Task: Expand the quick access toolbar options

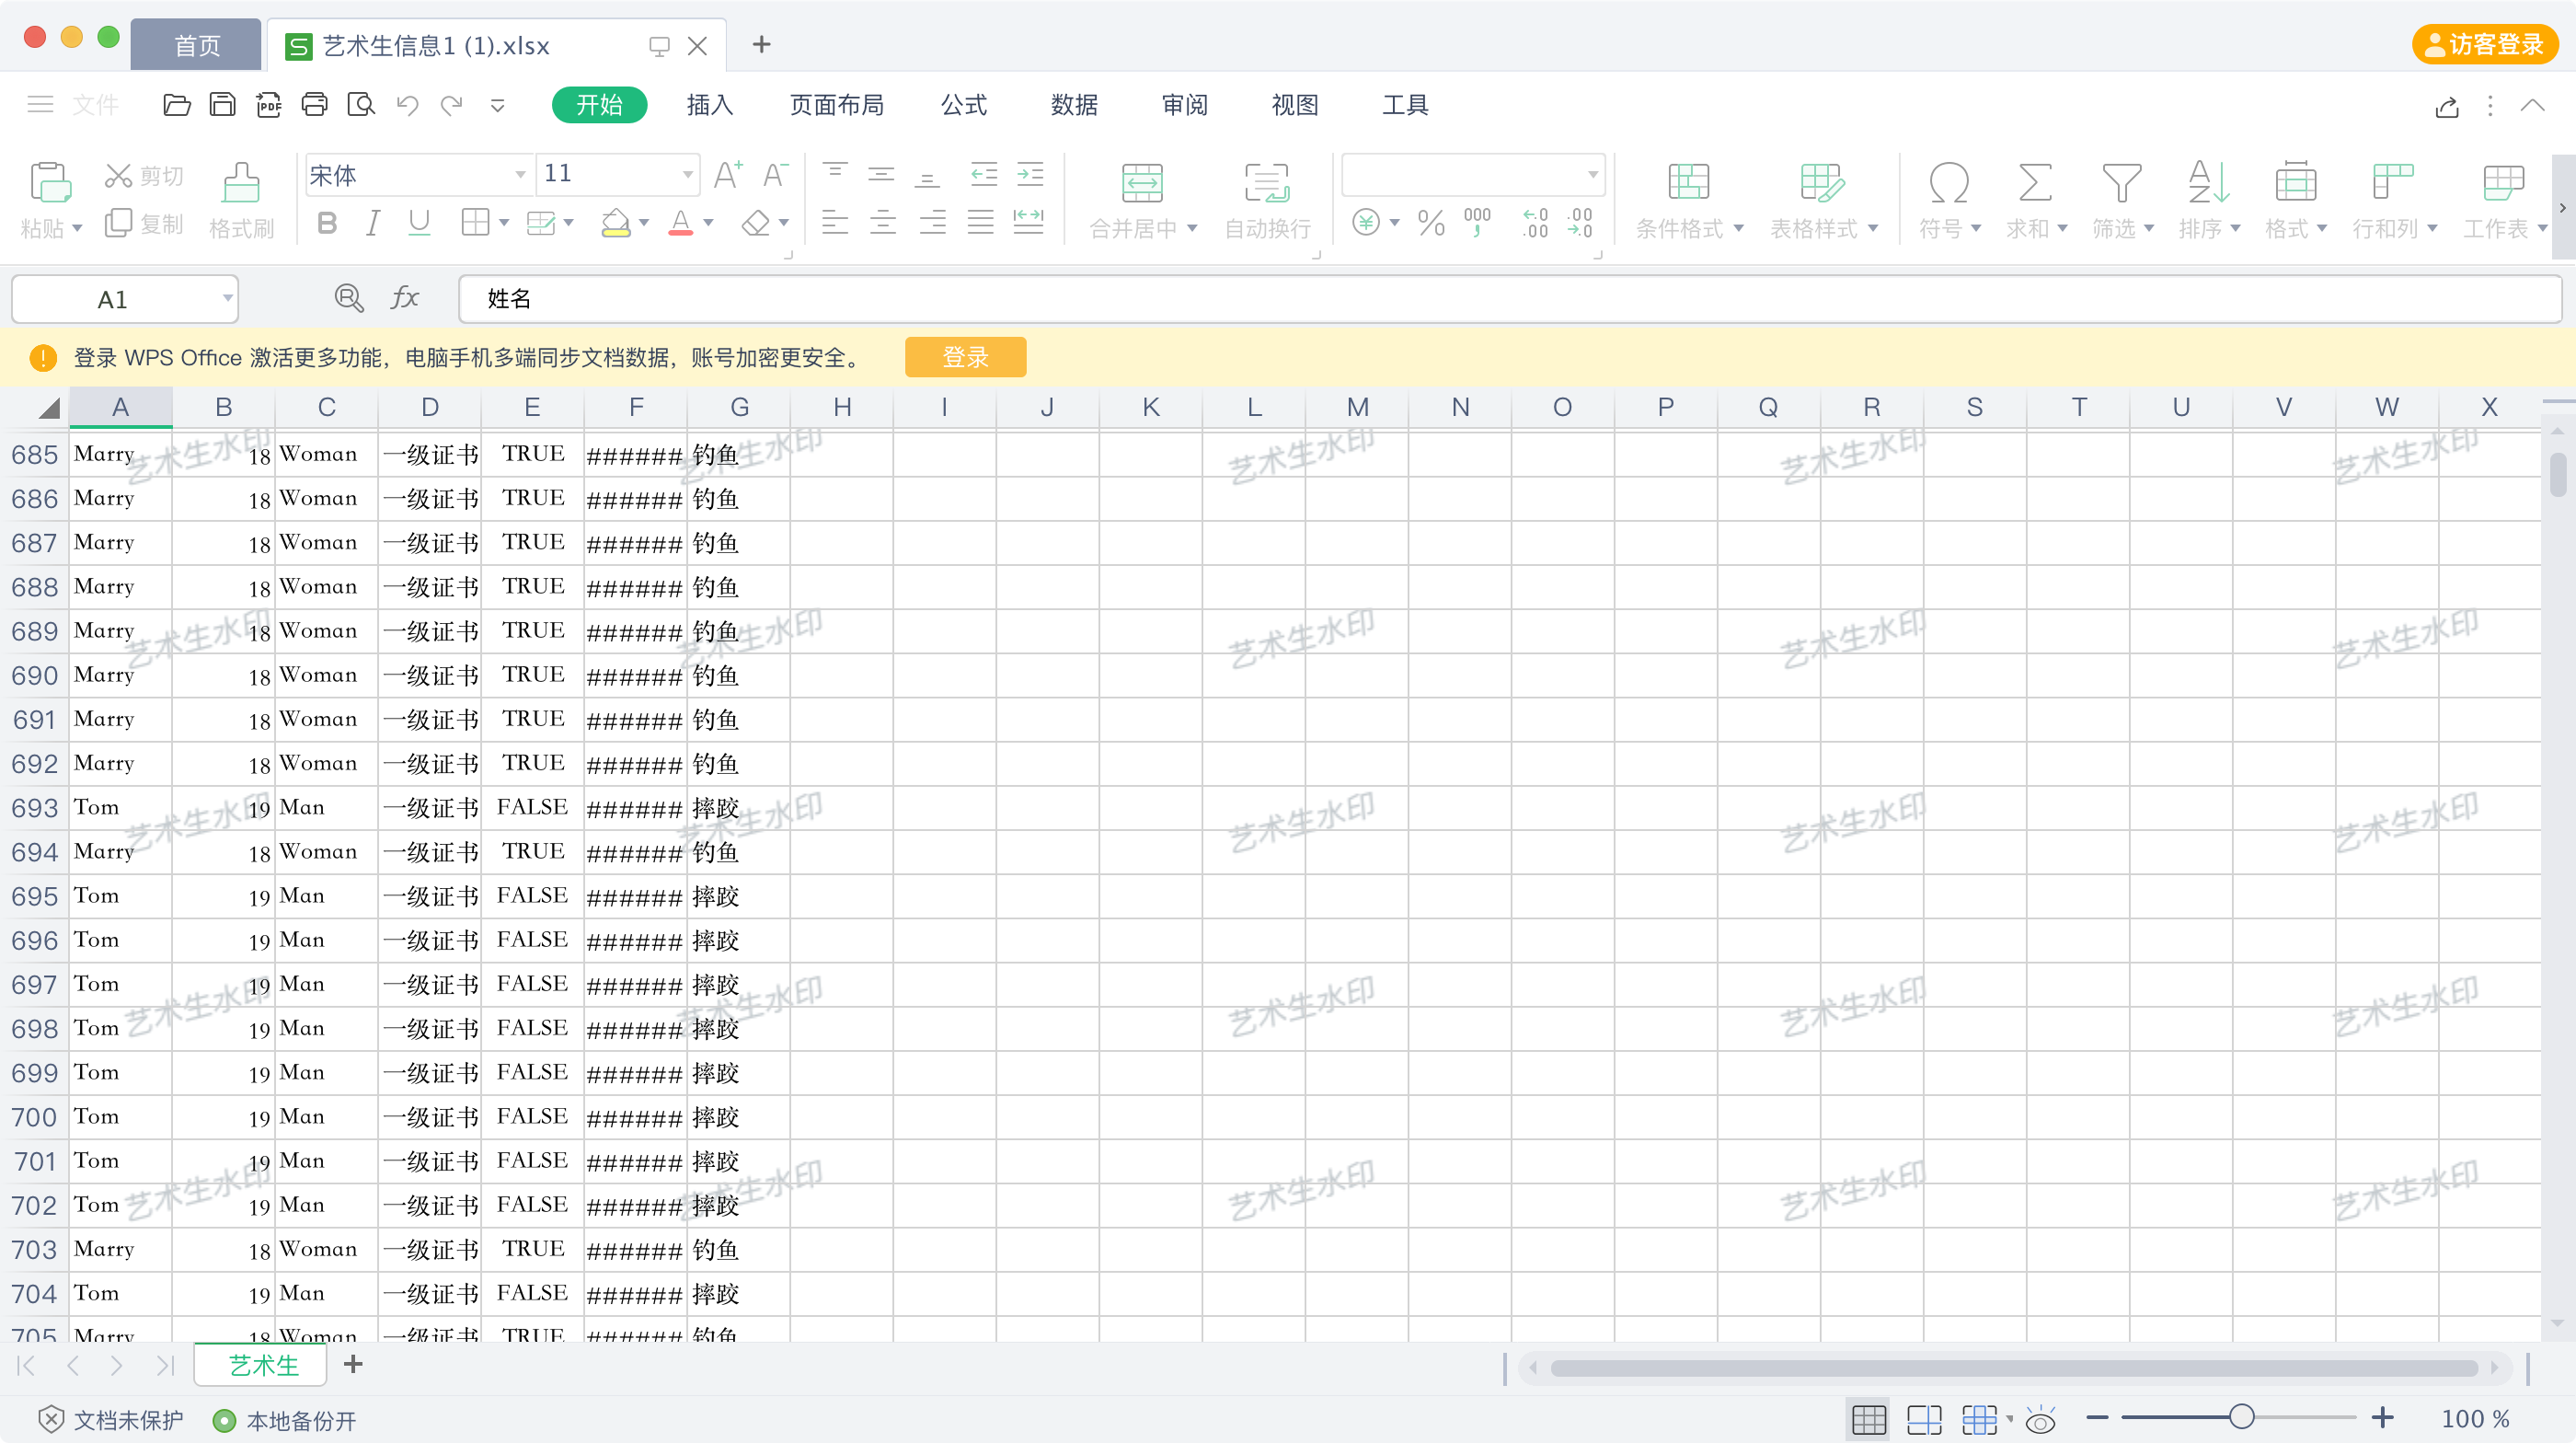Action: [x=497, y=105]
